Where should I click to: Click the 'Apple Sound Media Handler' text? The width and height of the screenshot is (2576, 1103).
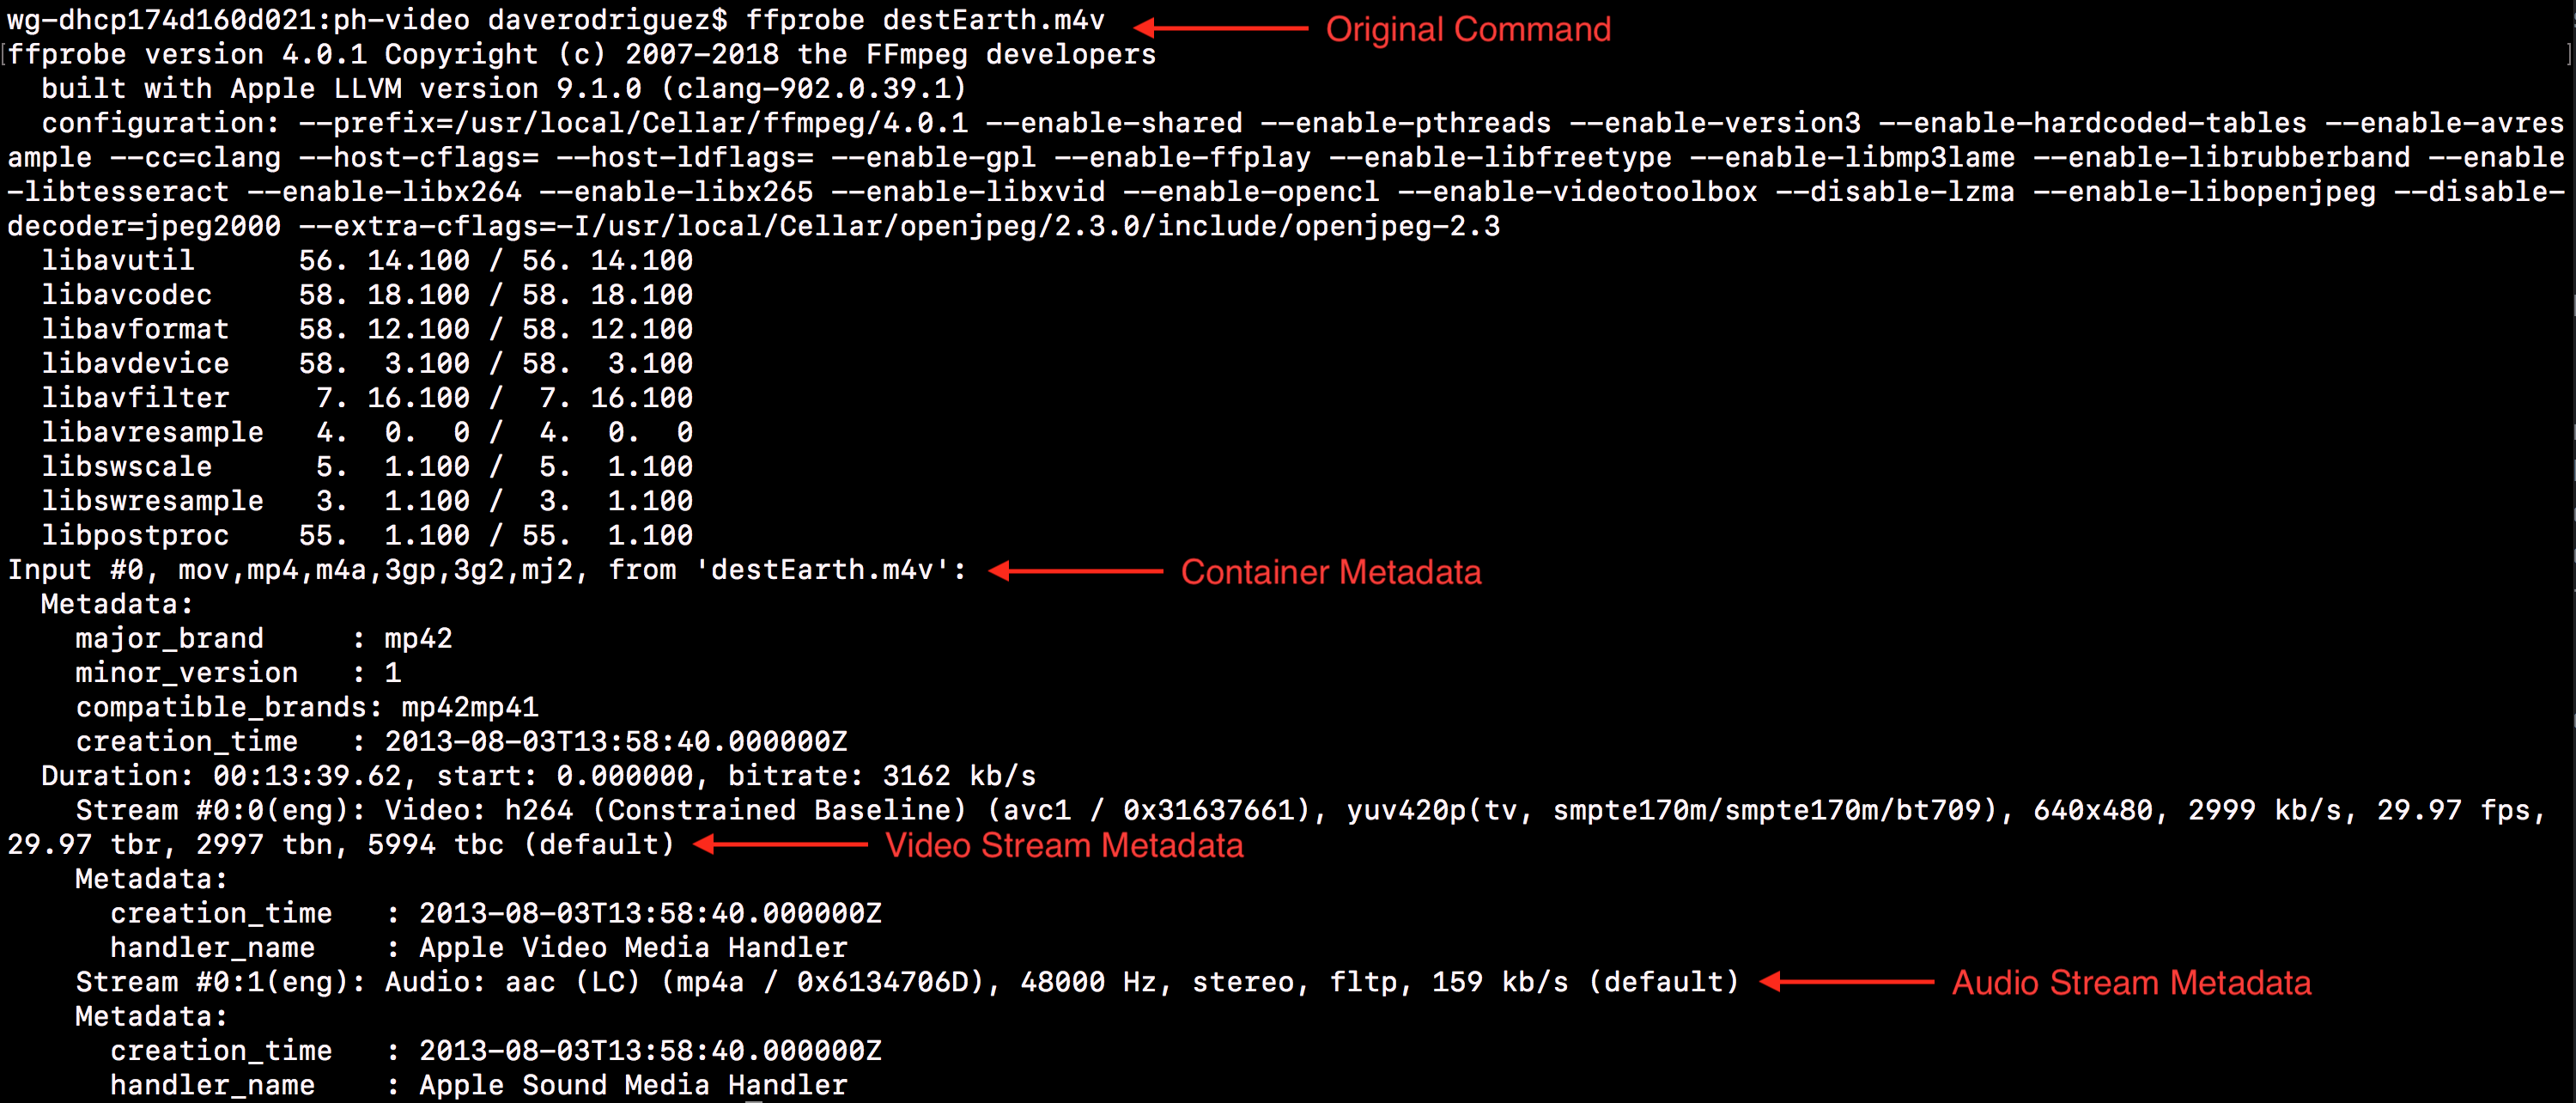(633, 1085)
